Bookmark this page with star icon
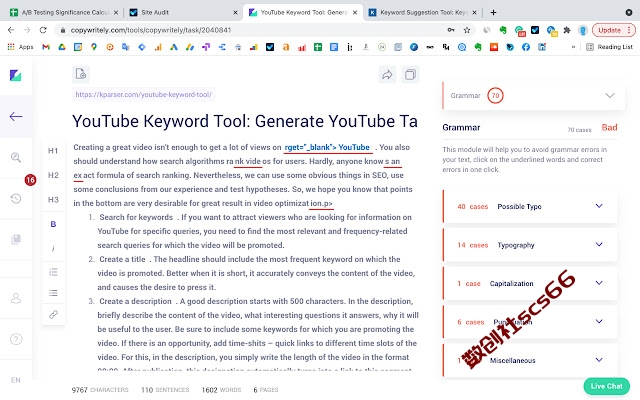640x400 pixels. click(x=467, y=30)
